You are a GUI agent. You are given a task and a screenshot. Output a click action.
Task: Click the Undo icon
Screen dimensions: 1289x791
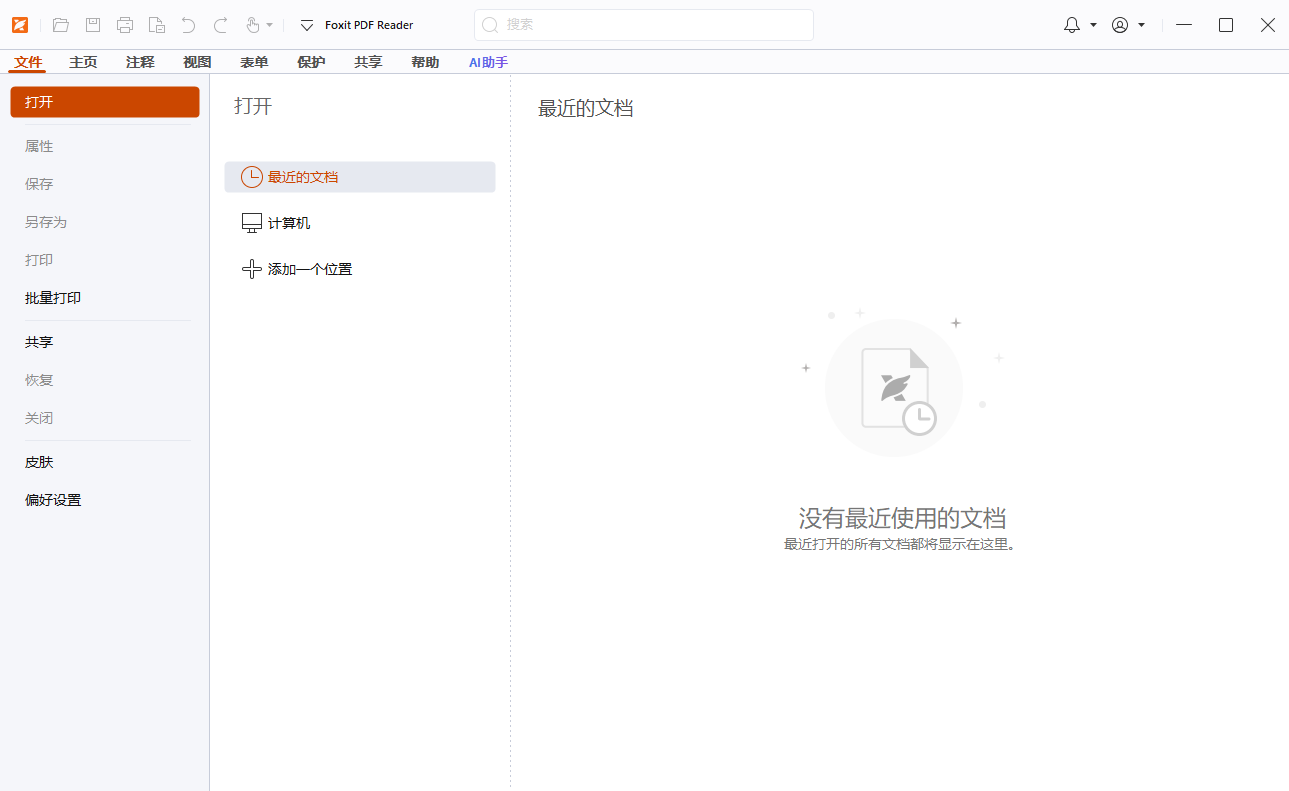(x=188, y=24)
